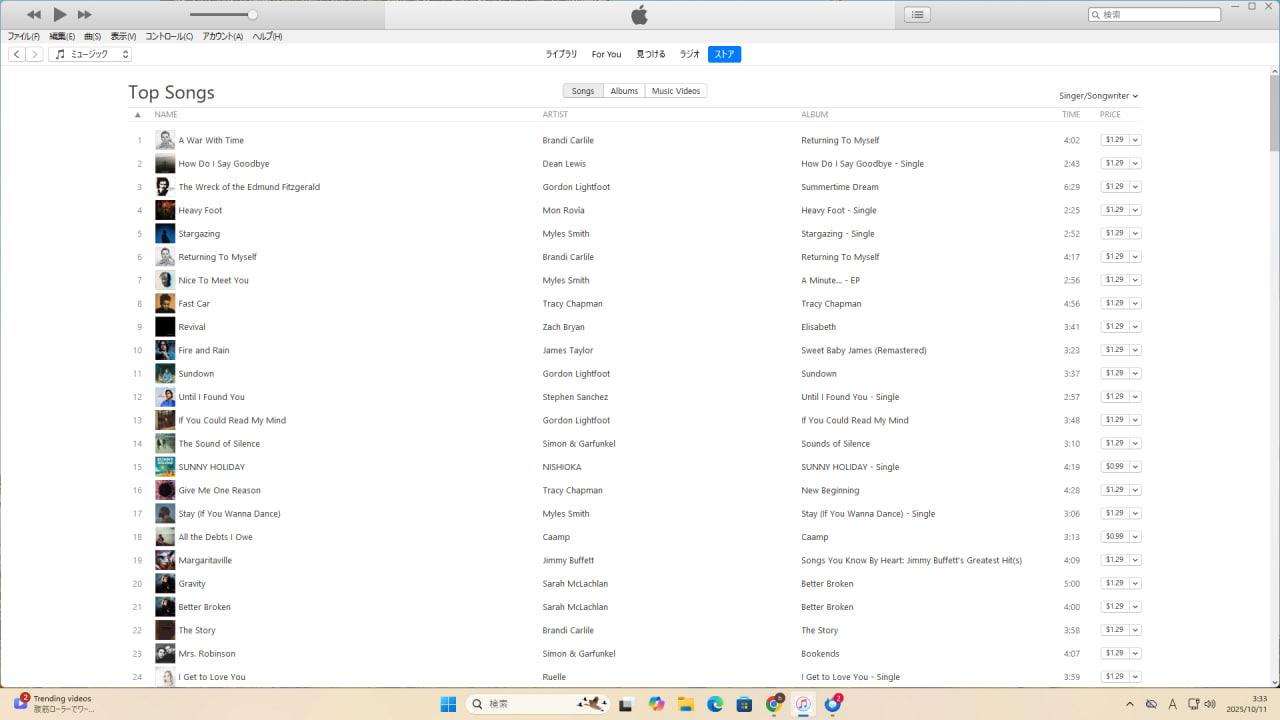Viewport: 1280px width, 720px height.
Task: Open Windows Start menu
Action: point(448,704)
